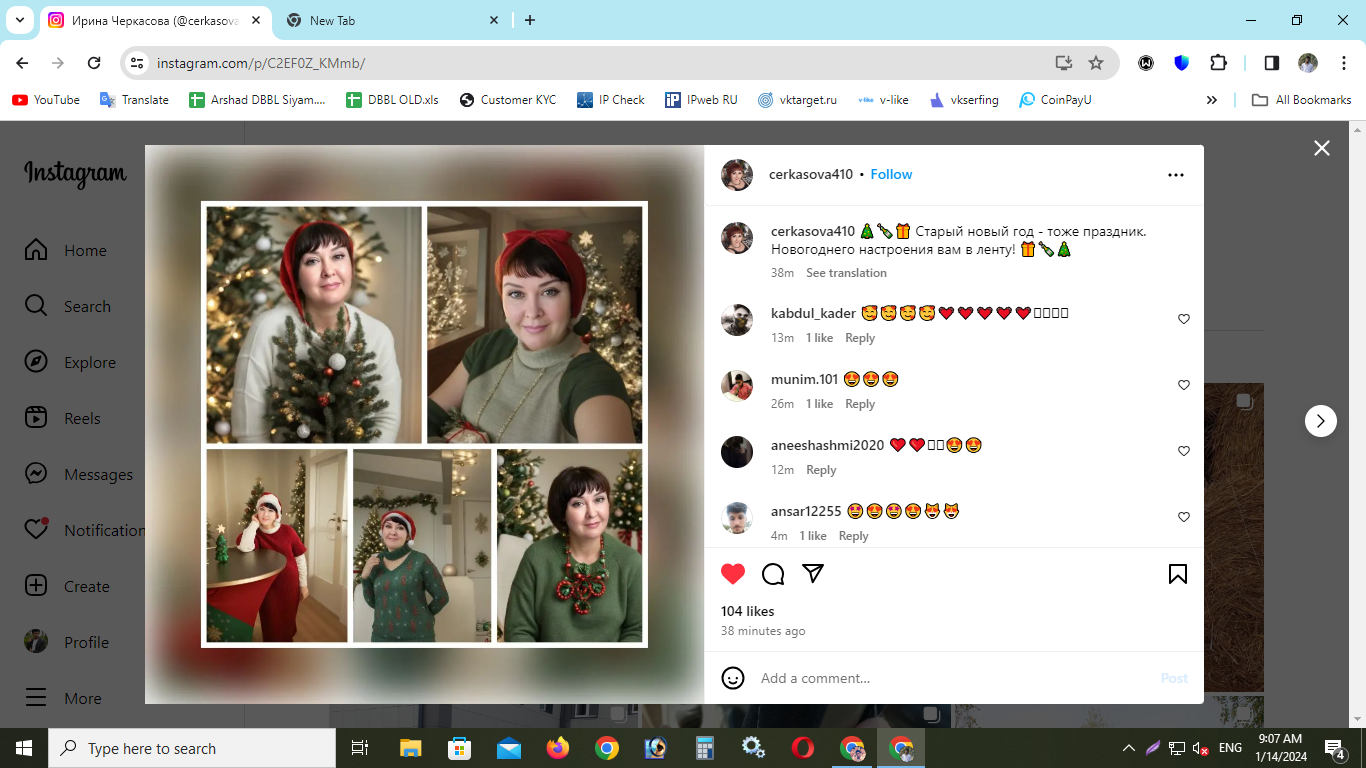Go to next post arrow
1366x768 pixels.
tap(1321, 421)
